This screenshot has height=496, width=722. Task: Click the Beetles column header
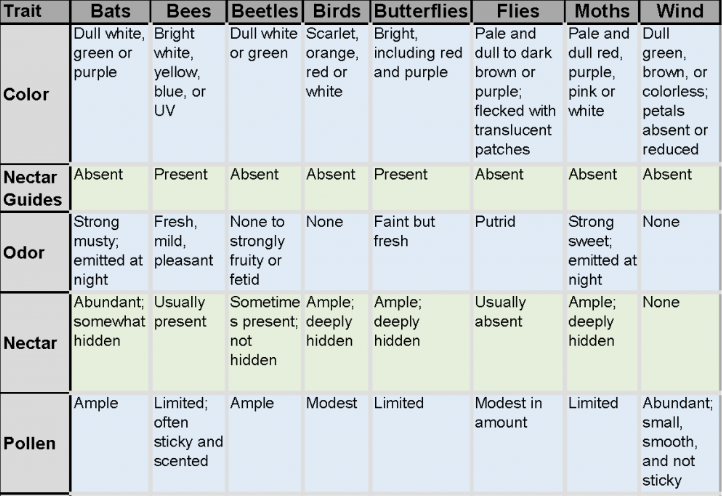click(264, 12)
